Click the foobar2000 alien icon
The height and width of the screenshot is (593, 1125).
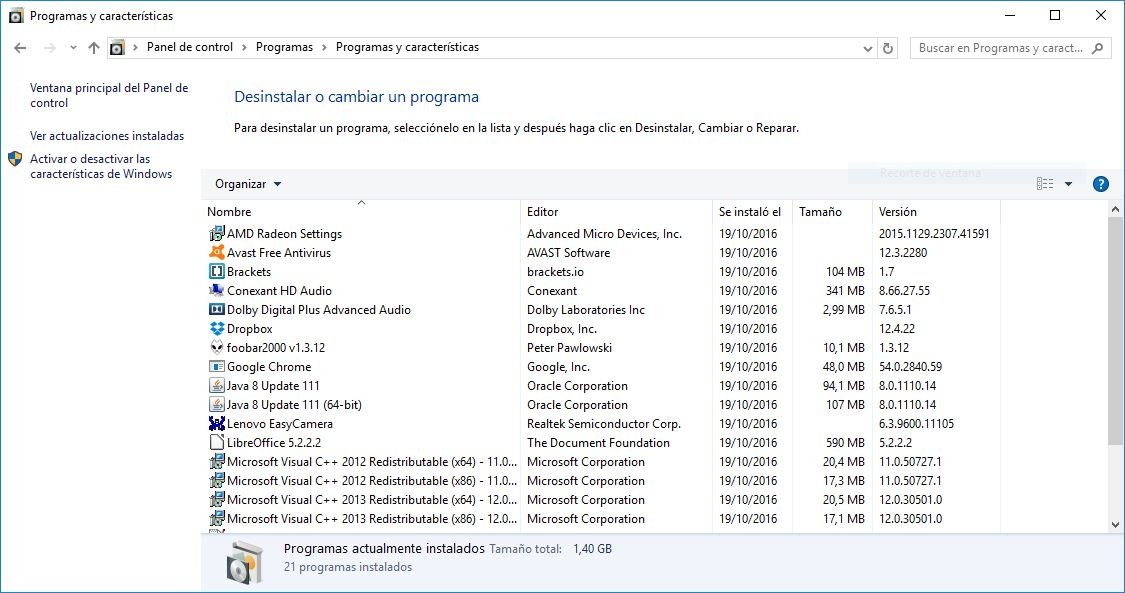[217, 348]
